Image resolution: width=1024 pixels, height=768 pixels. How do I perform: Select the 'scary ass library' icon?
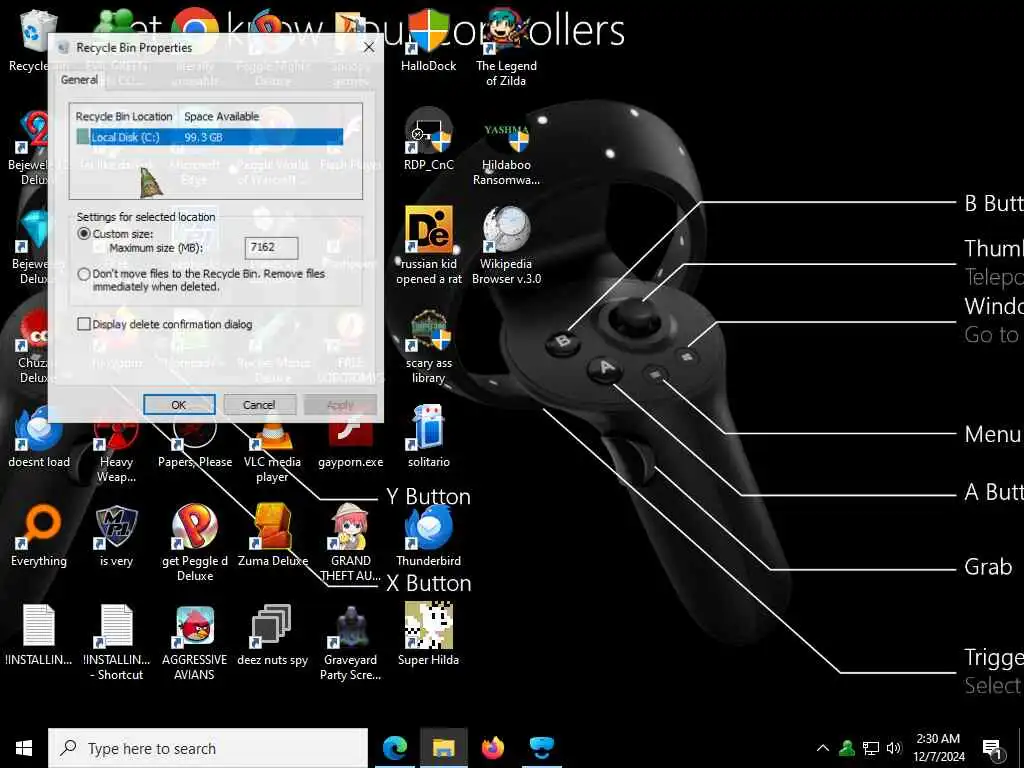click(x=428, y=345)
